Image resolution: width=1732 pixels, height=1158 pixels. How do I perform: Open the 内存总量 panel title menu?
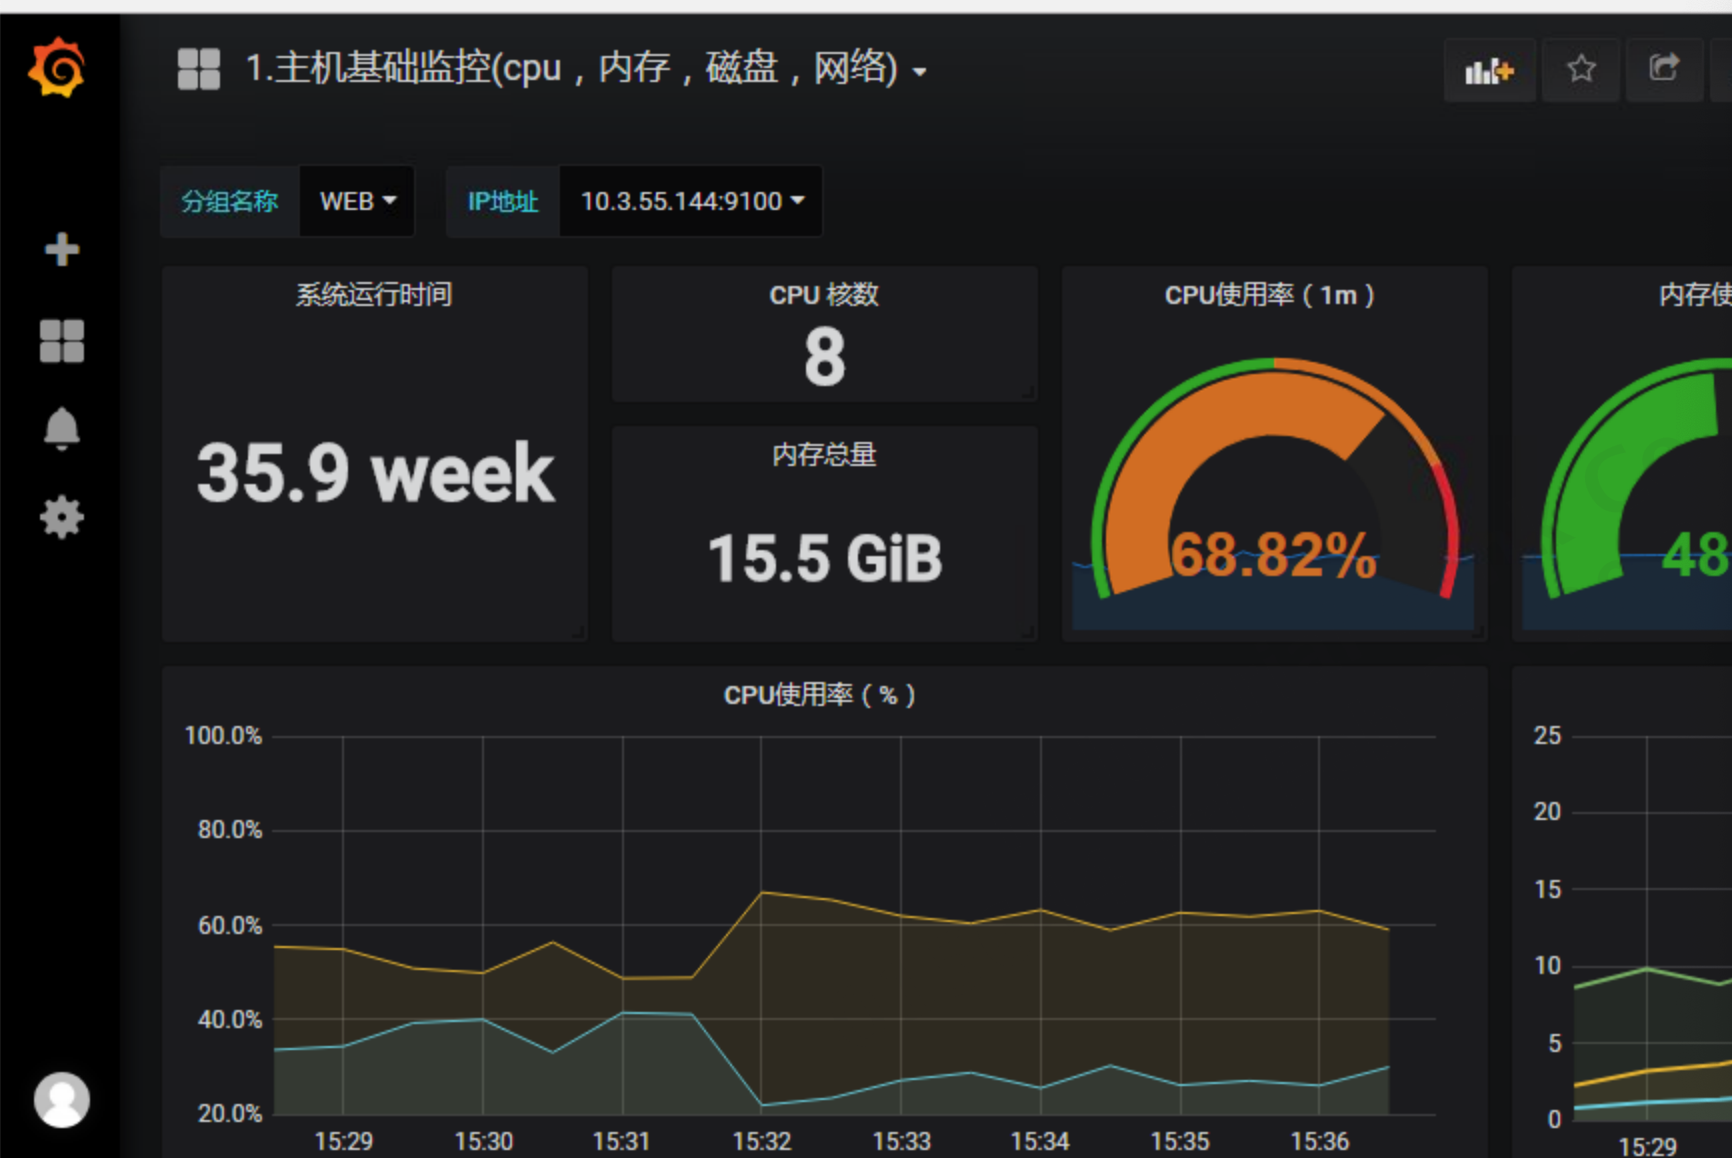(x=824, y=455)
